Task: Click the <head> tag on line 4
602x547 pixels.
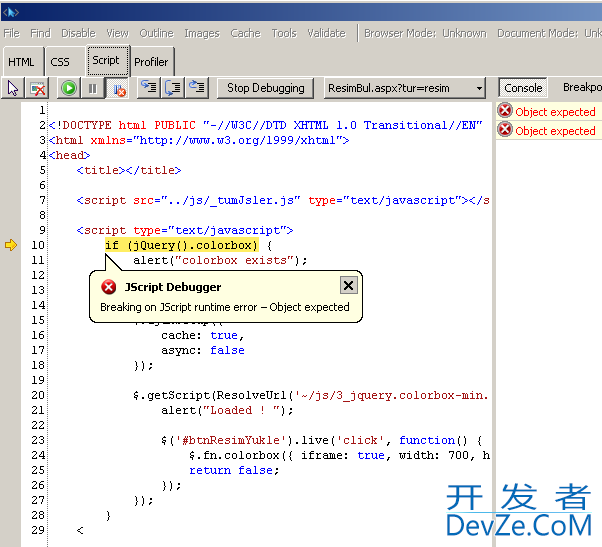Action: coord(69,155)
